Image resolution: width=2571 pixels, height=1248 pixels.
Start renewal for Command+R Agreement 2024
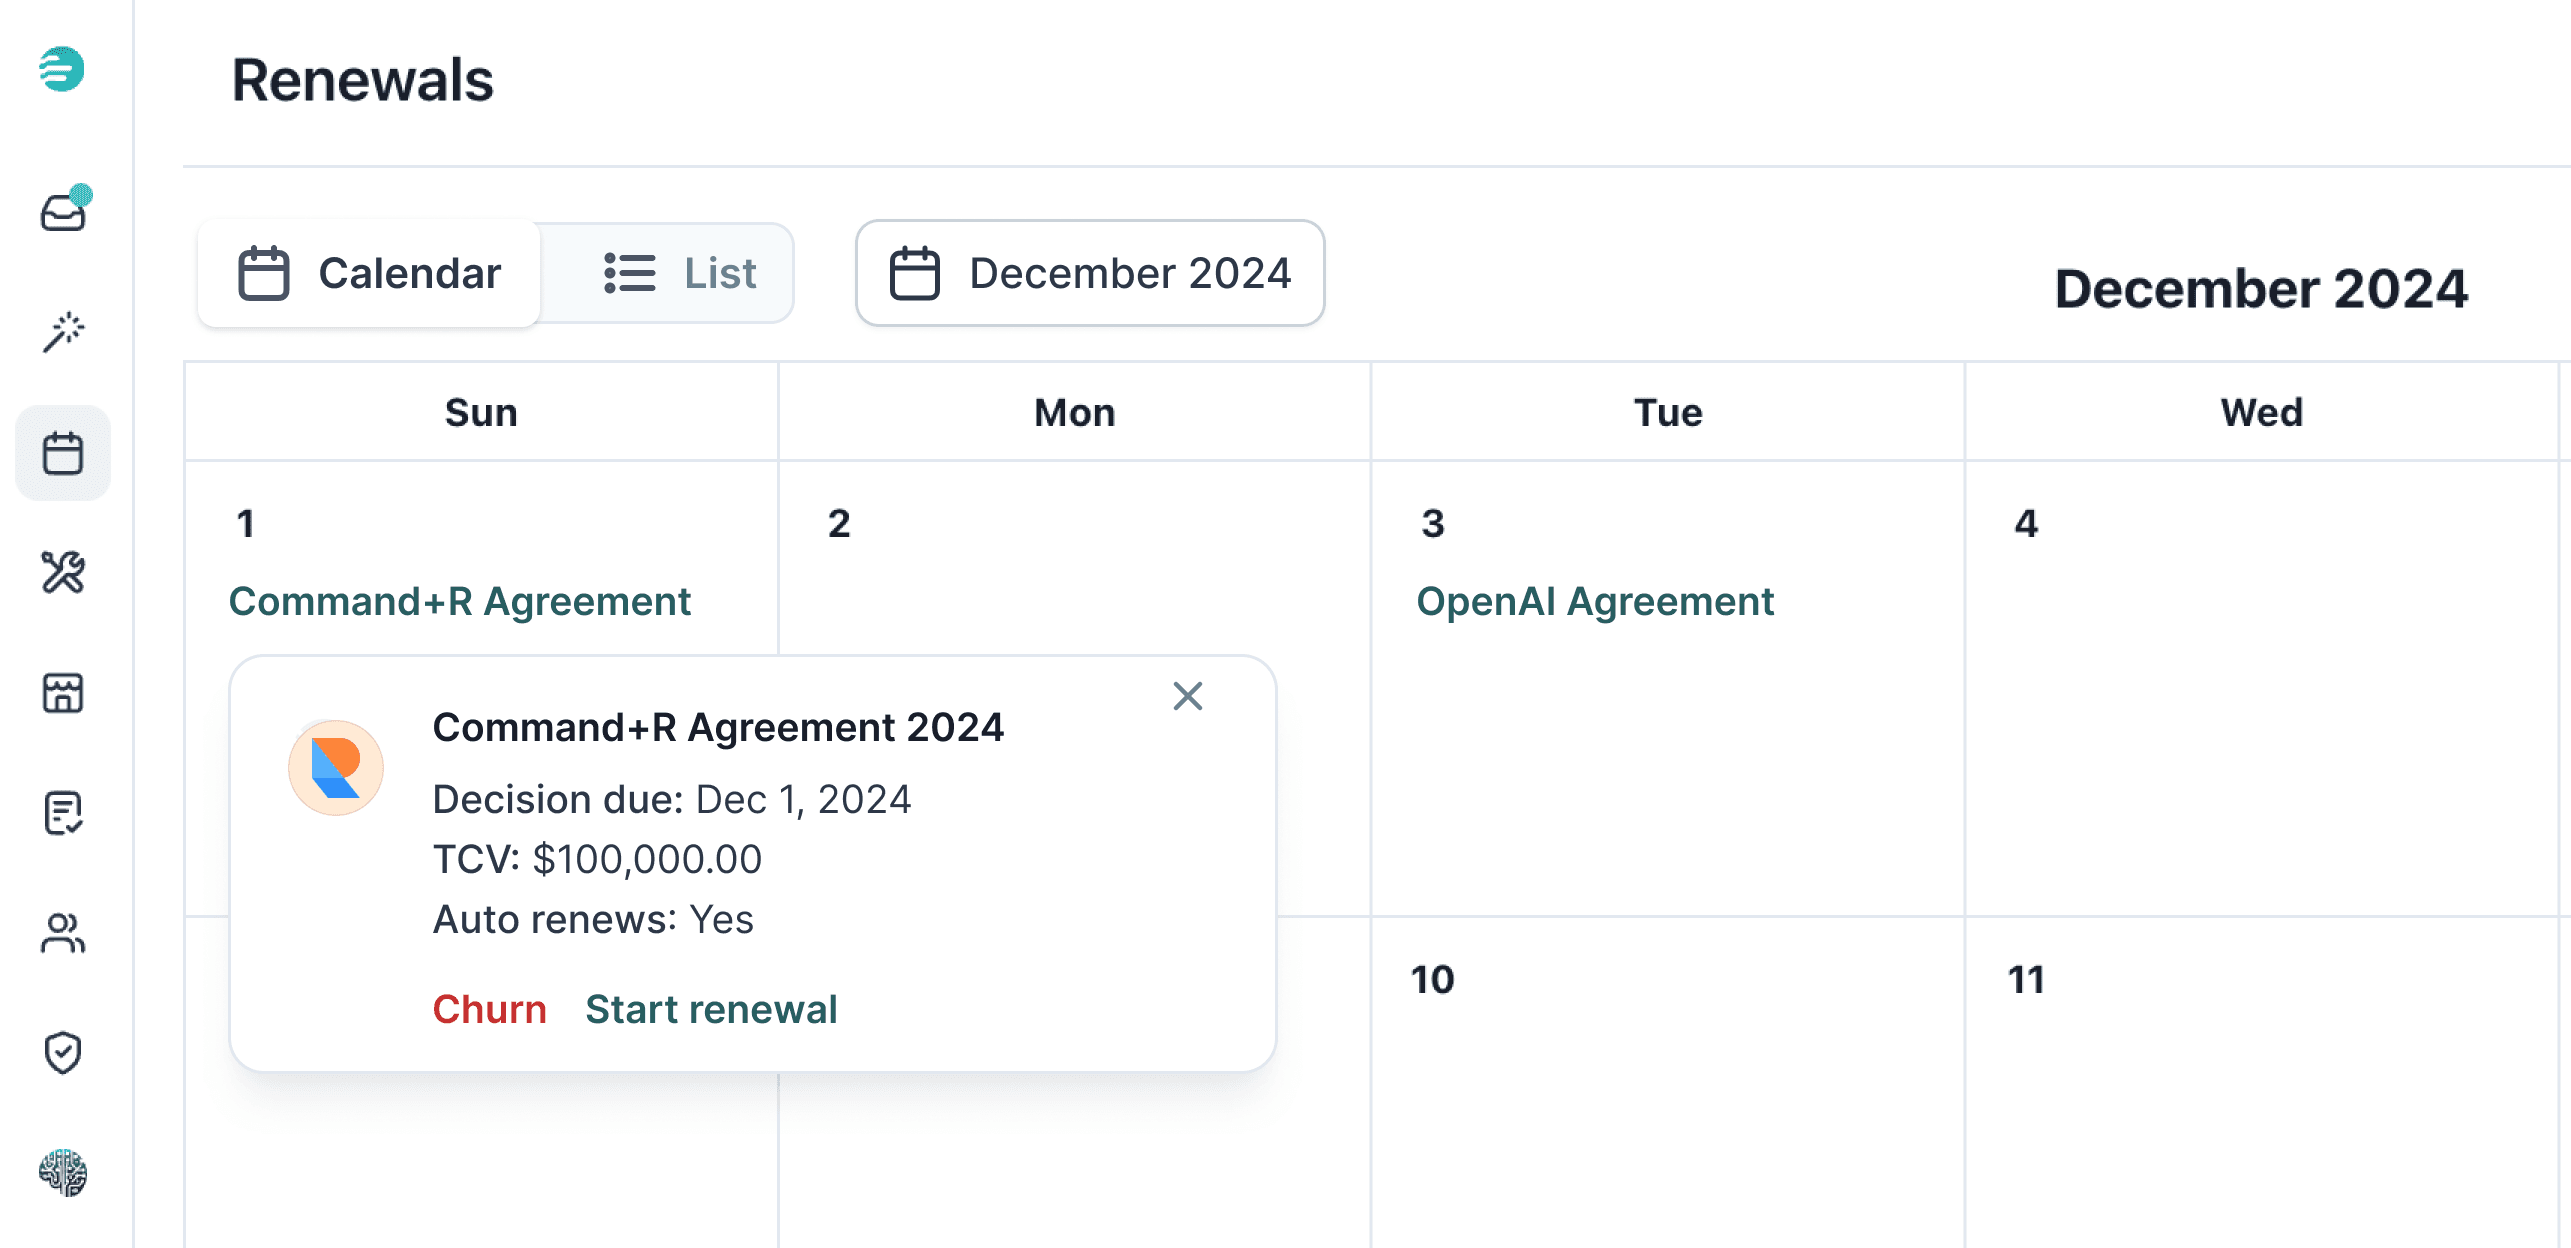pyautogui.click(x=711, y=1008)
